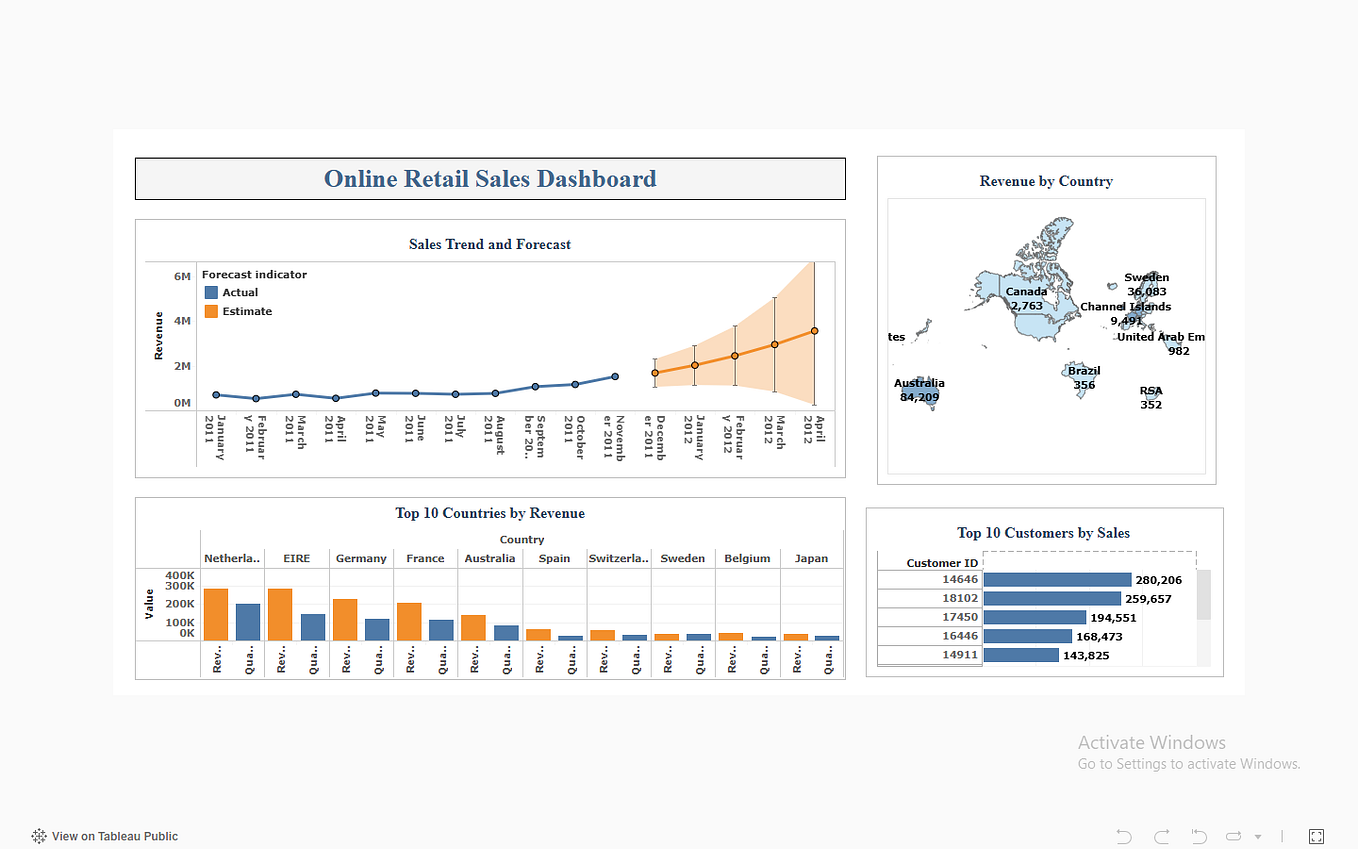This screenshot has width=1358, height=849.
Task: Click the Tableau Public logo icon
Action: tap(37, 835)
